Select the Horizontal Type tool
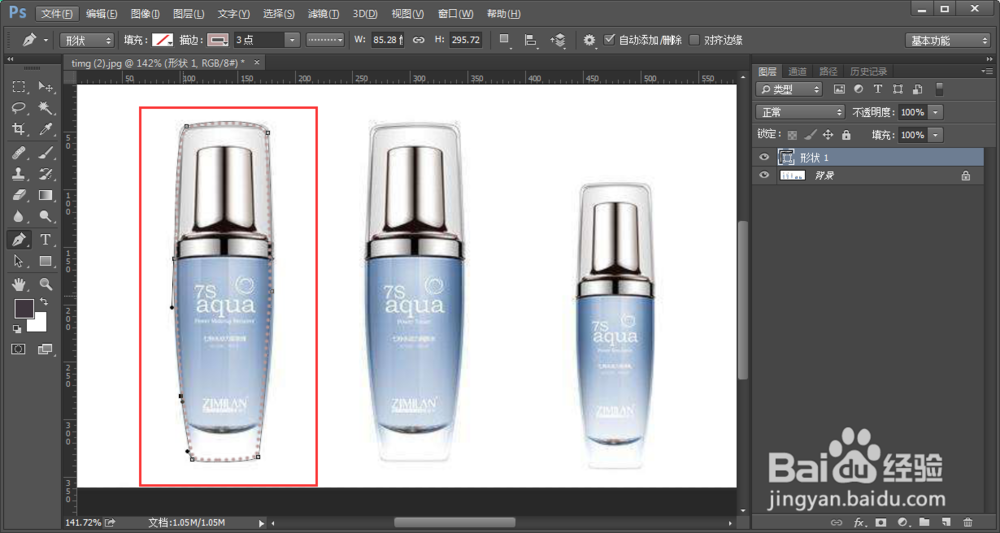The image size is (1000, 533). click(45, 240)
